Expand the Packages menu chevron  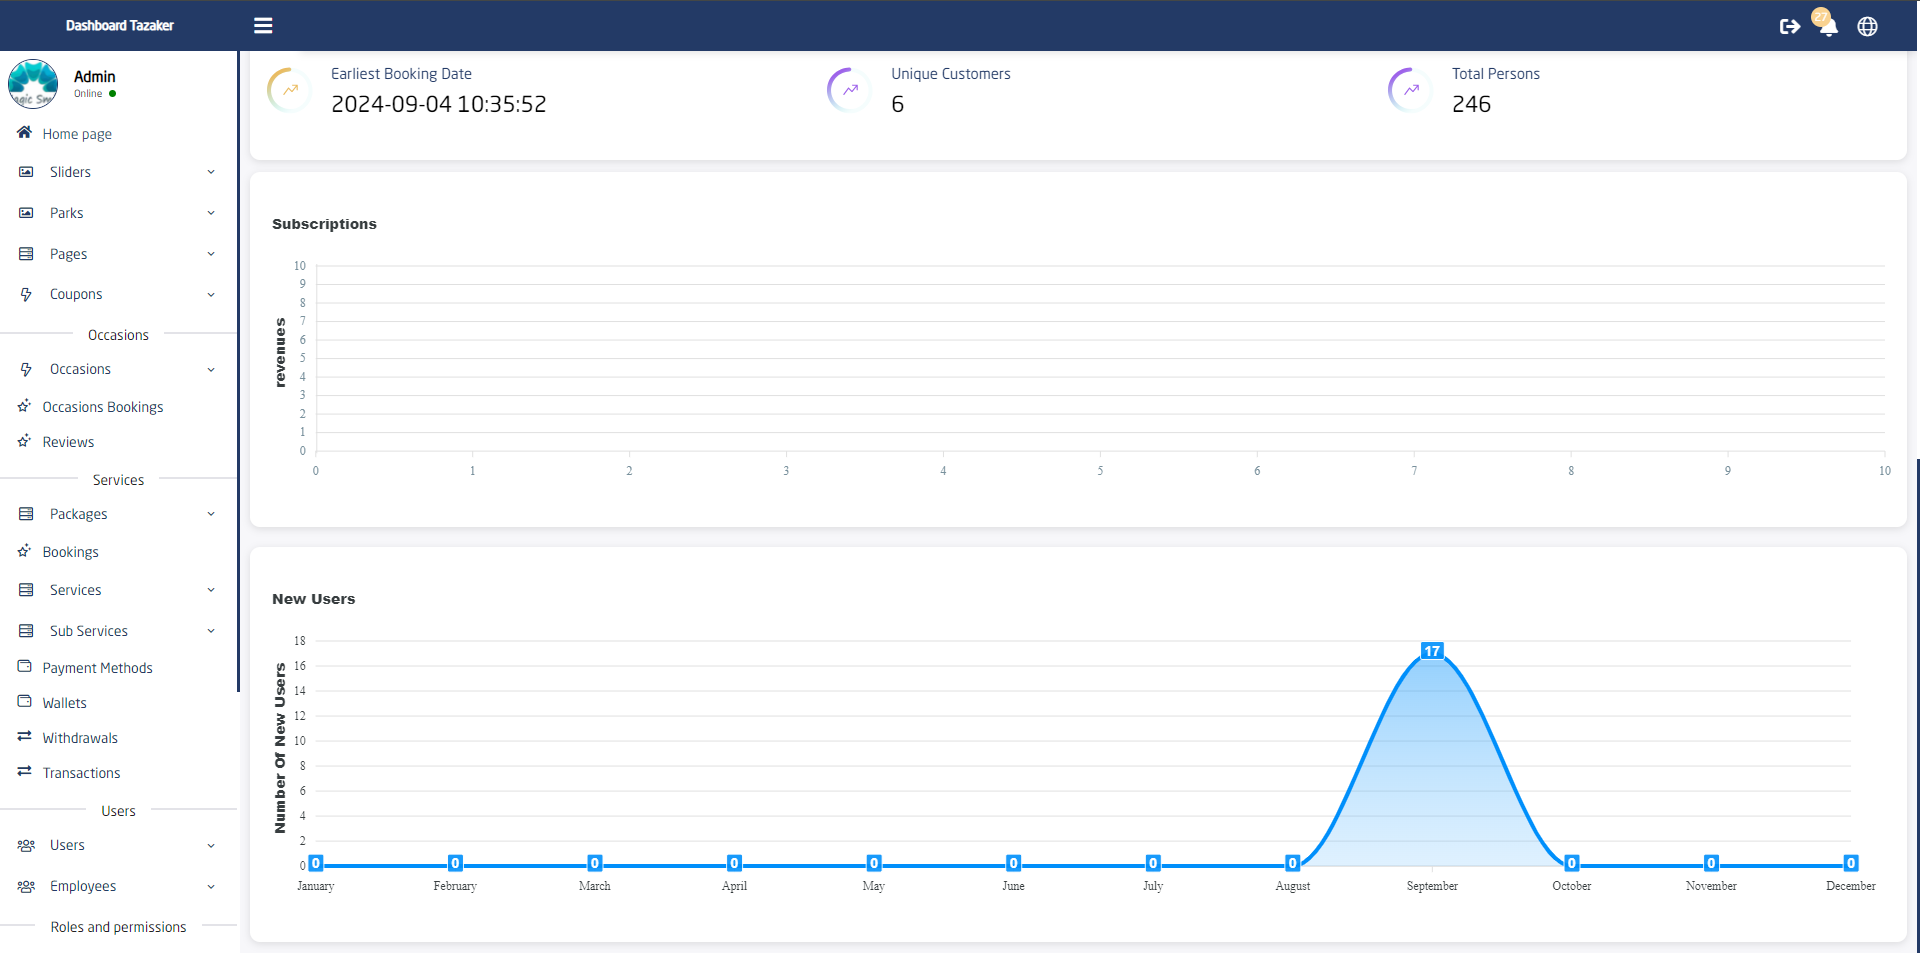point(211,514)
